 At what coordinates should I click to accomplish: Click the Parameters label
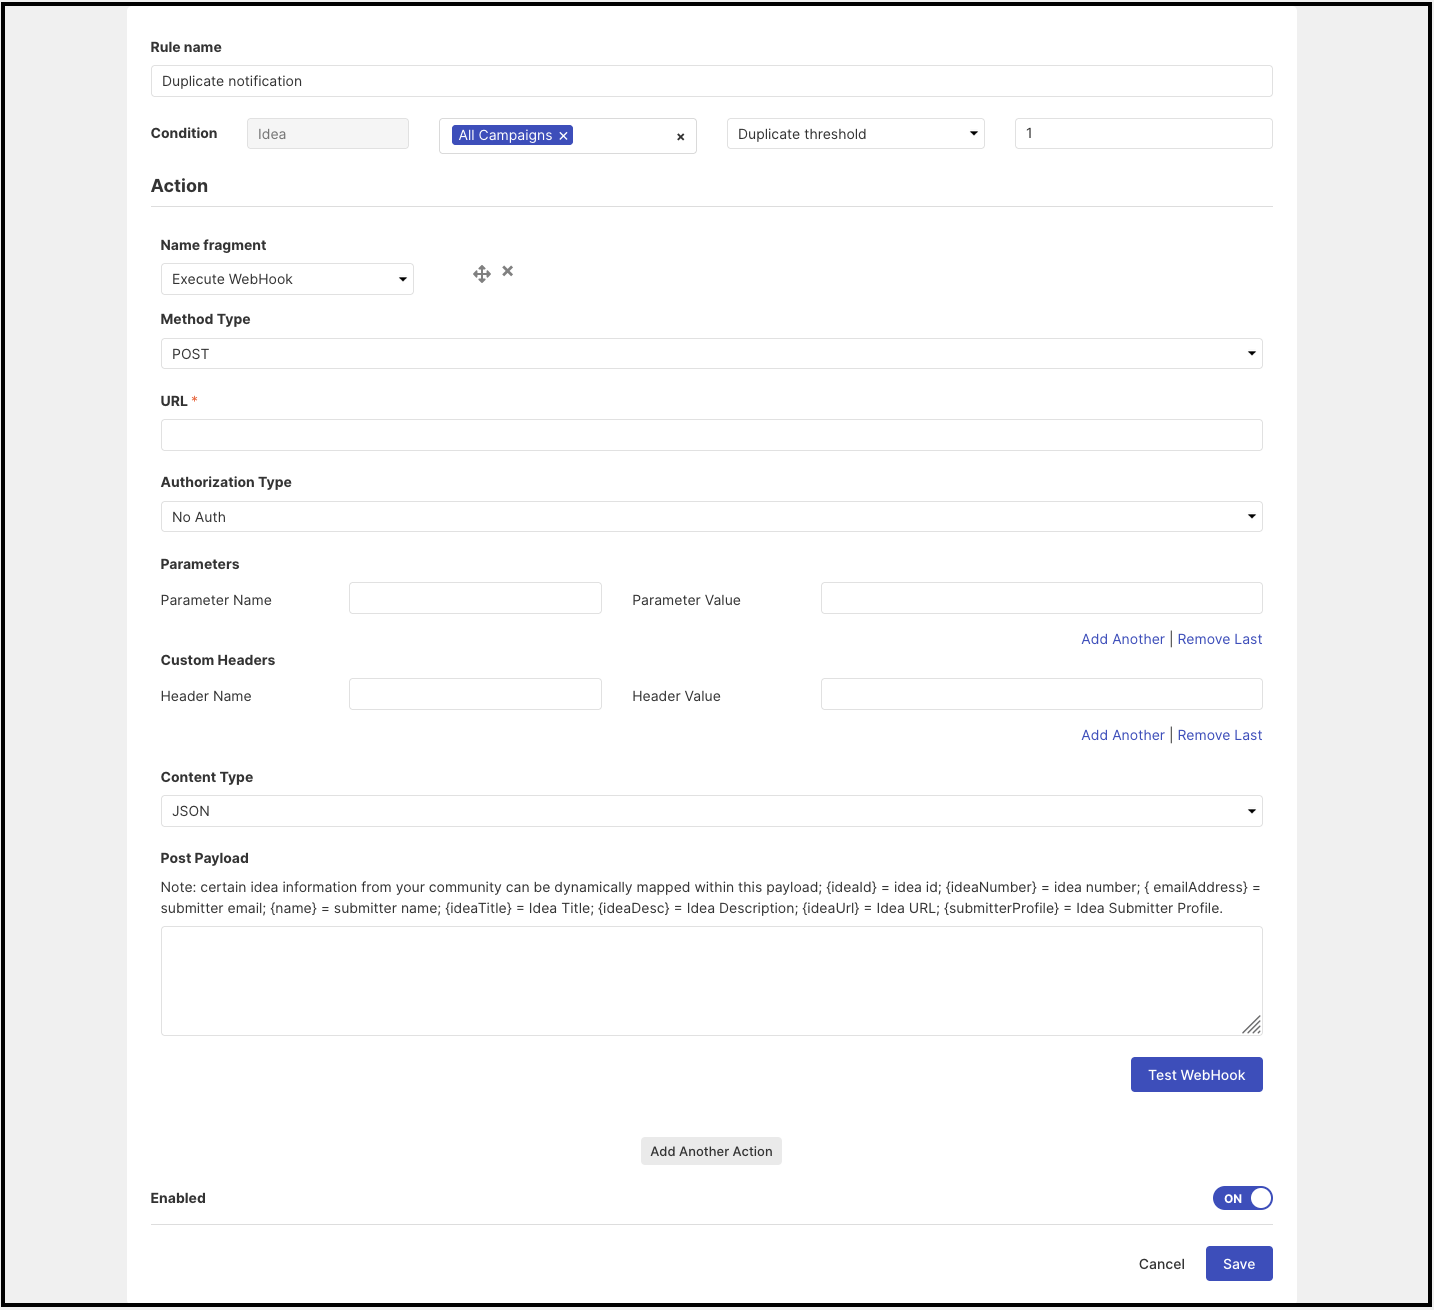coord(200,564)
